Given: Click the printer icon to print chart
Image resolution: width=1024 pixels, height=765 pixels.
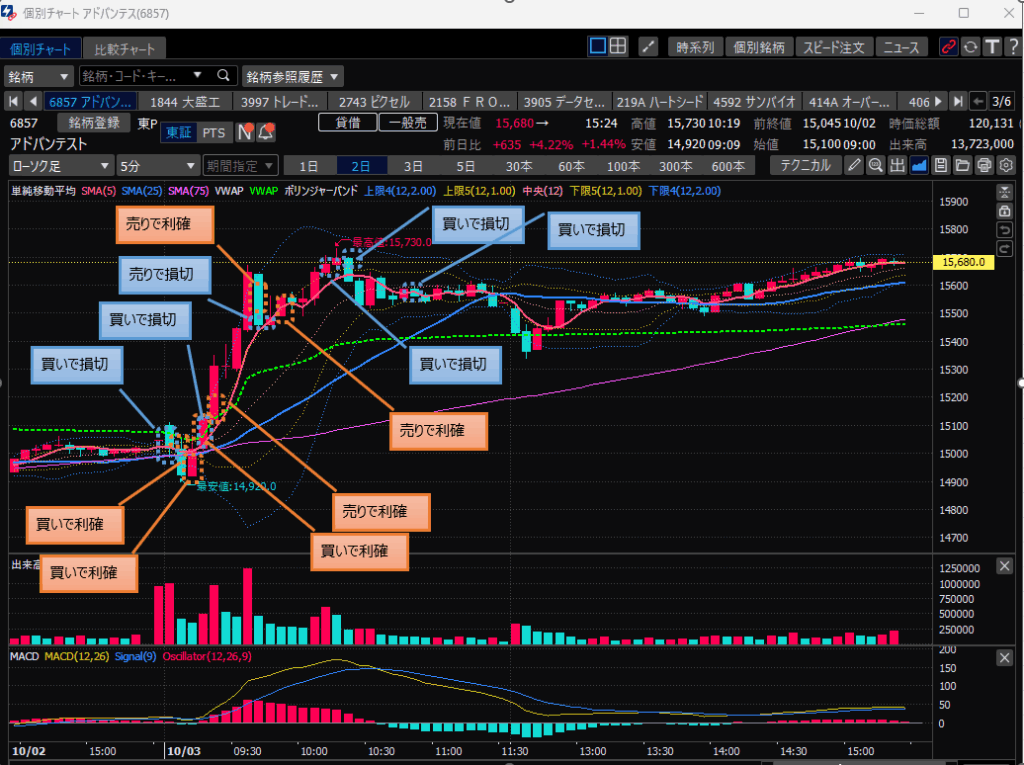Looking at the screenshot, I should [x=984, y=166].
